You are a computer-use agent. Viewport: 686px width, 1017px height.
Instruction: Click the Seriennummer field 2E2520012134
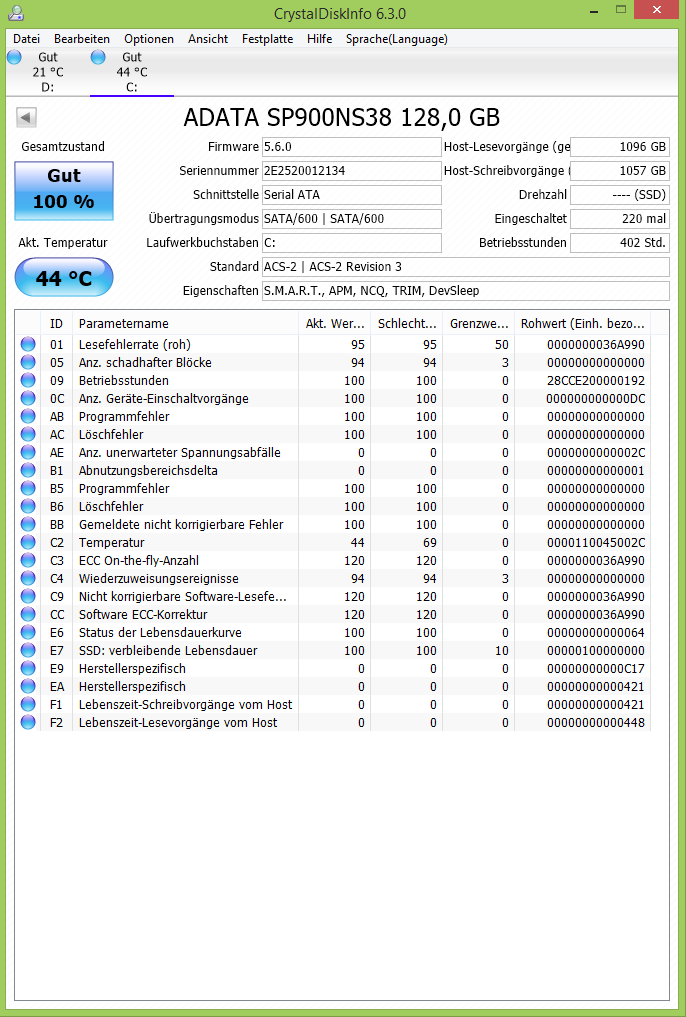click(x=351, y=171)
